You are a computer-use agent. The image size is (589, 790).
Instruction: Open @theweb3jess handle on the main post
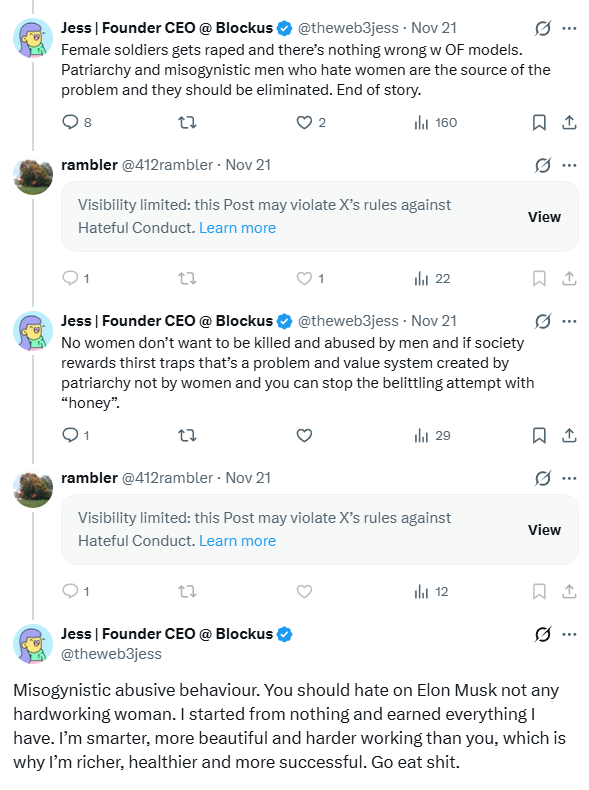[111, 654]
